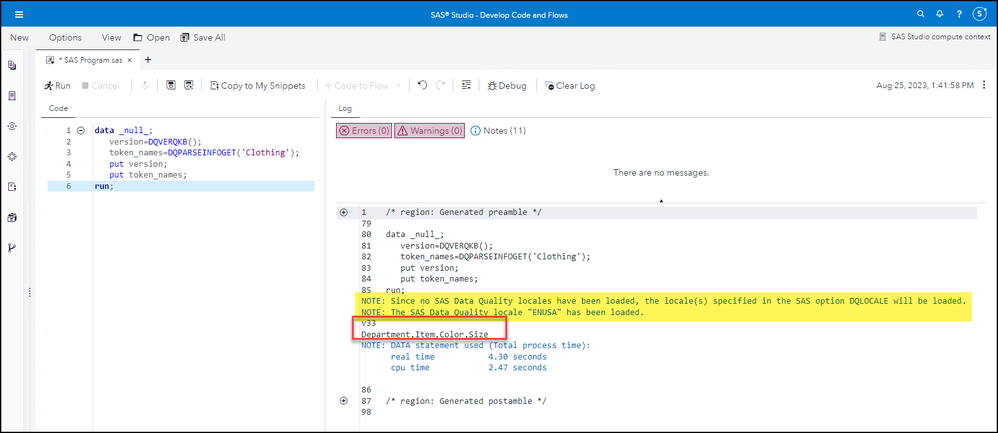
Task: Open the New menu
Action: 19,38
